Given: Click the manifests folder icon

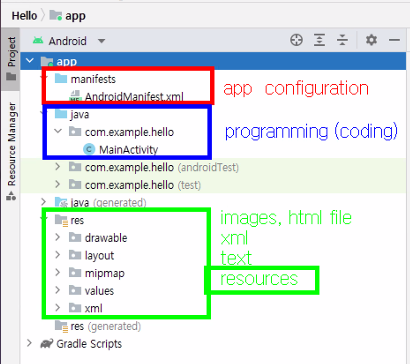Looking at the screenshot, I should (x=61, y=78).
